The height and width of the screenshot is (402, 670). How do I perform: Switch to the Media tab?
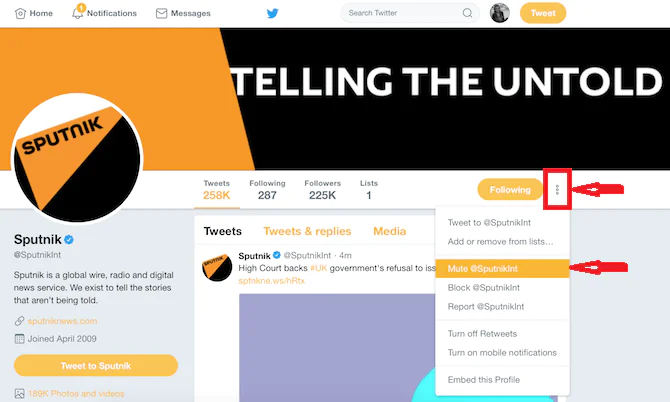coord(389,231)
